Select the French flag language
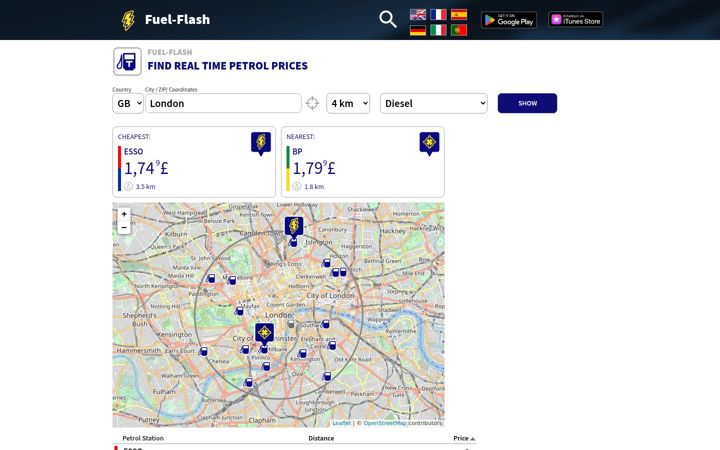This screenshot has height=450, width=720. coord(438,14)
